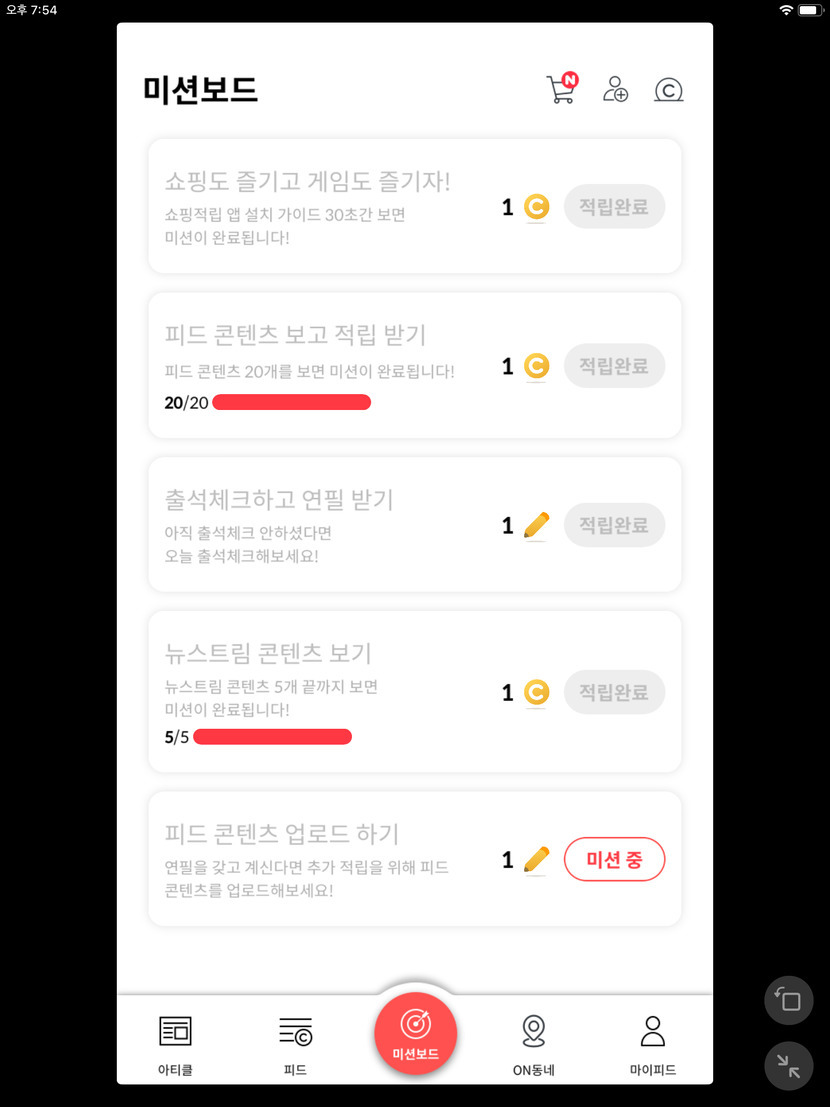
Task: Tap the coin icon on shopping mission
Action: click(537, 207)
